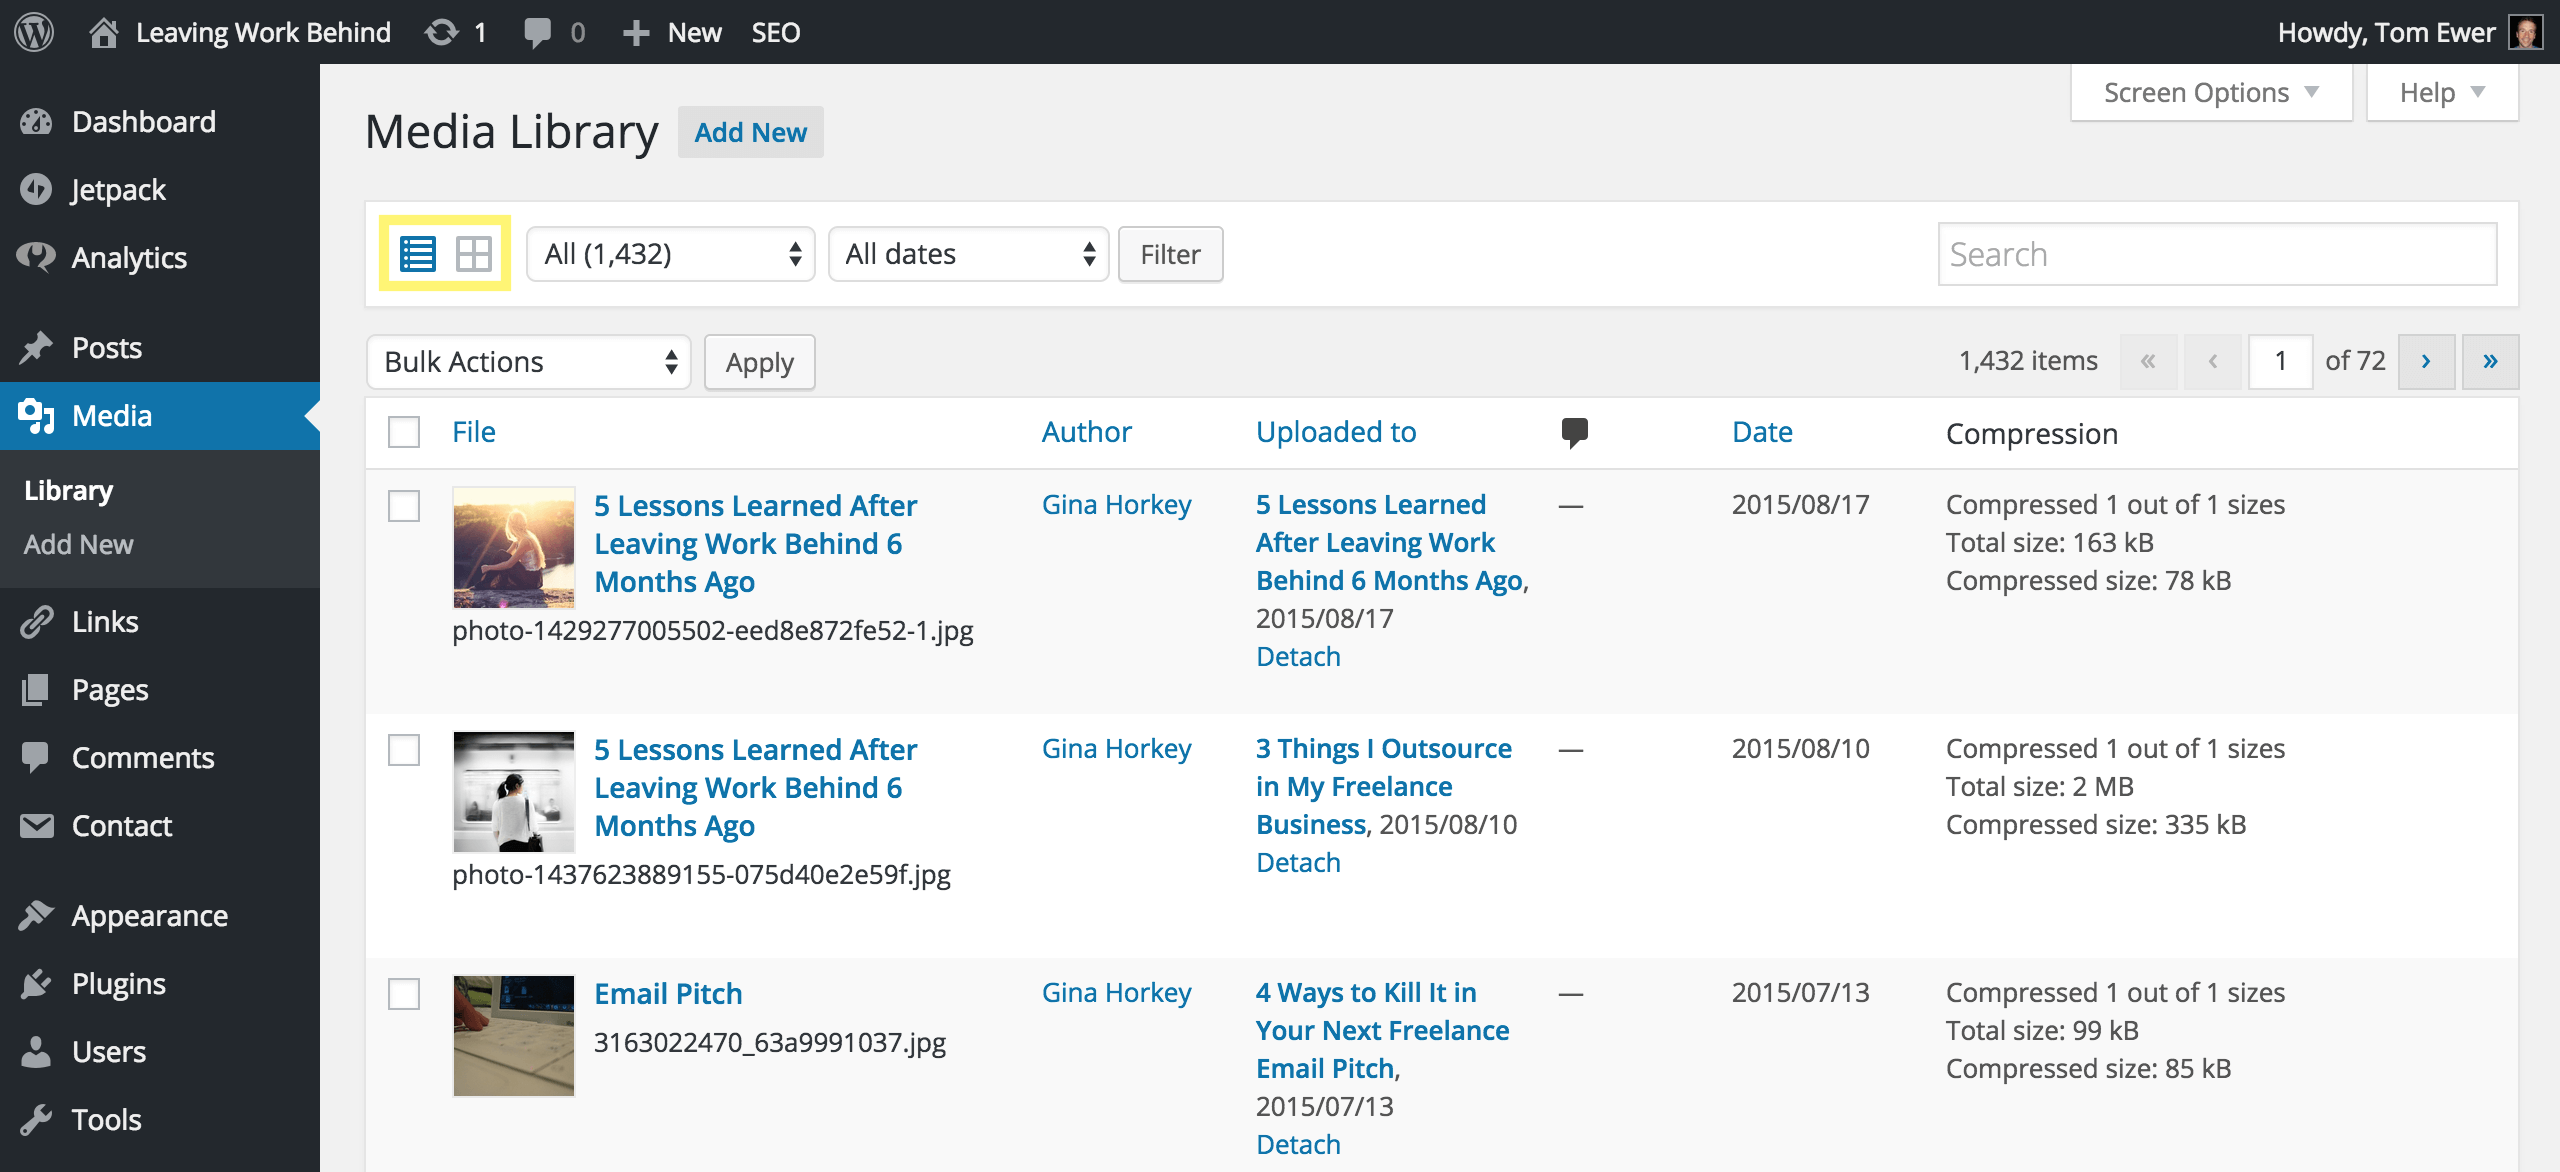This screenshot has height=1172, width=2560.
Task: Check the Email Pitch item checkbox
Action: 404,994
